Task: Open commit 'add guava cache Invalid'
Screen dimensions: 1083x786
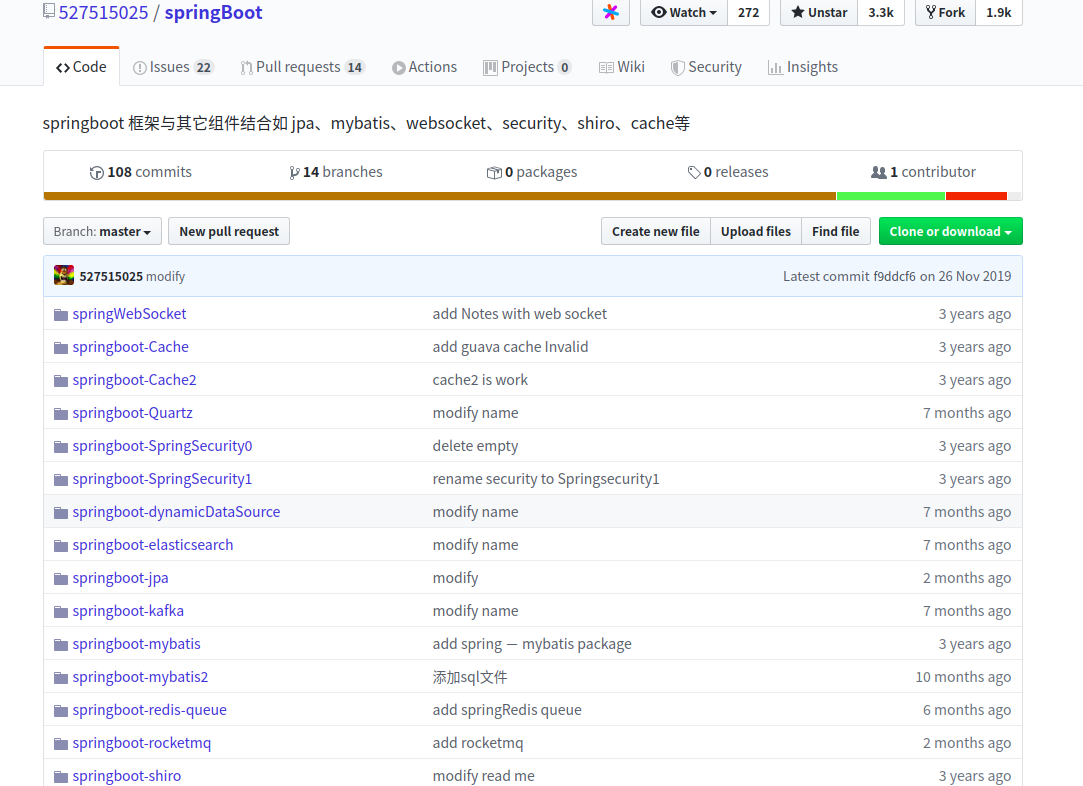Action: pyautogui.click(x=510, y=347)
